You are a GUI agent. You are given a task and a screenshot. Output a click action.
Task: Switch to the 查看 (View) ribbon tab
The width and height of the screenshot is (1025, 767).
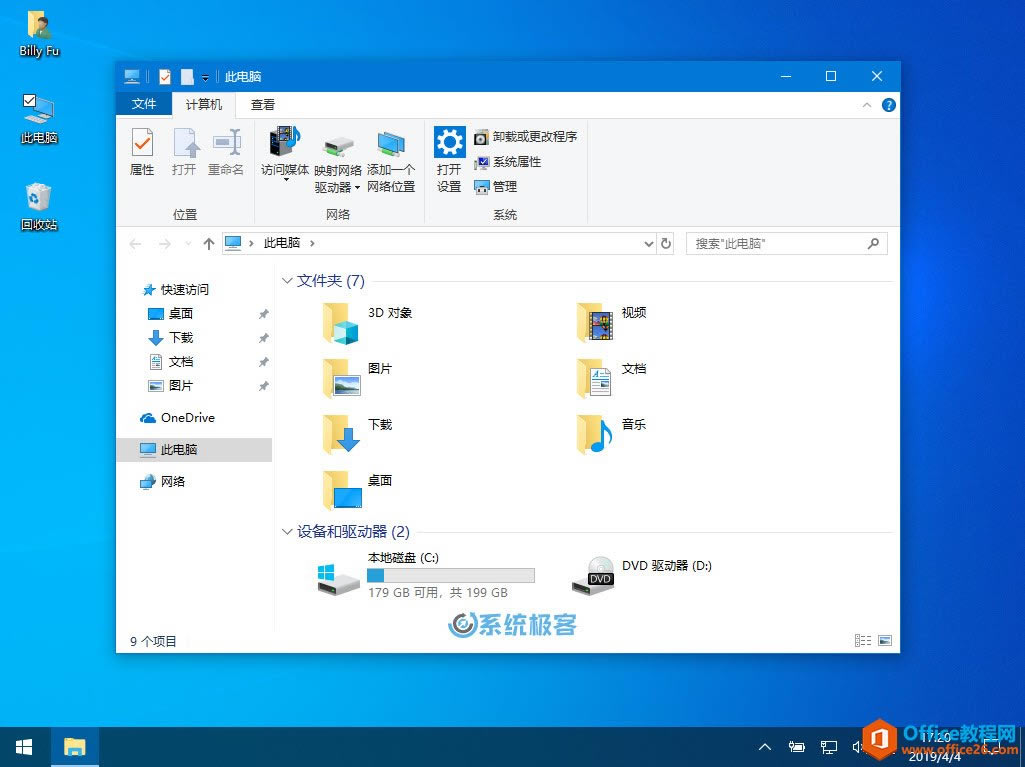point(263,105)
